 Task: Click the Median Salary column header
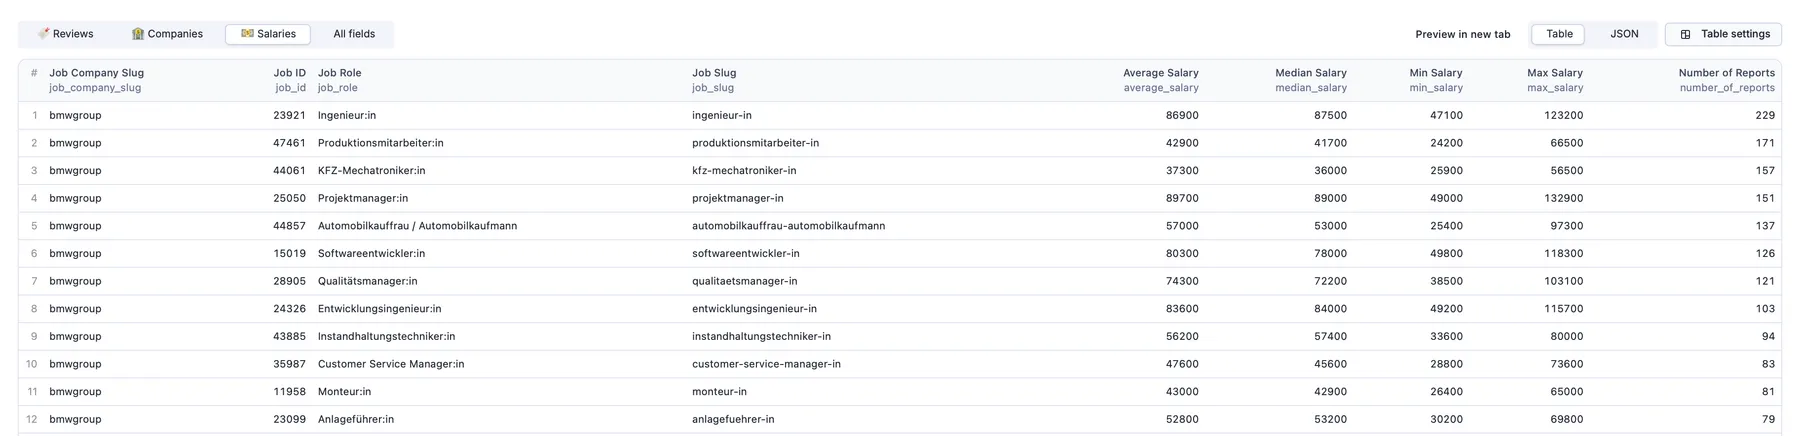1310,80
